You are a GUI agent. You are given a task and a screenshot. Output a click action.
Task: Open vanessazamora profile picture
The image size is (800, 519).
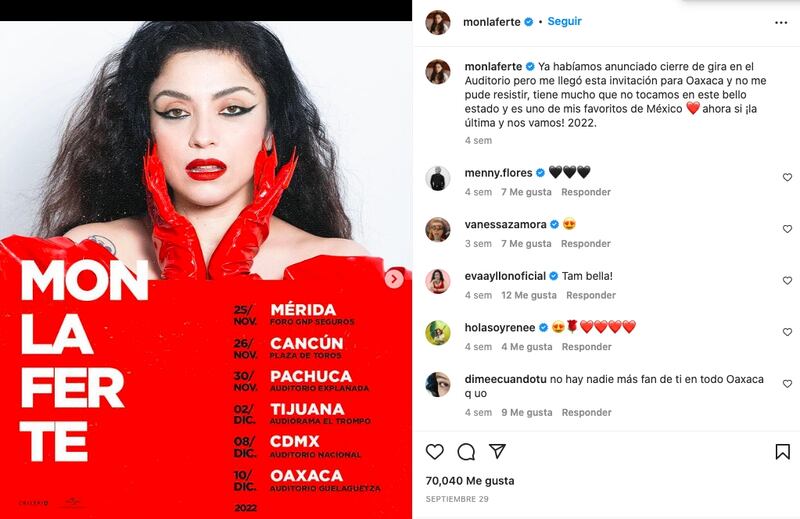pos(438,229)
